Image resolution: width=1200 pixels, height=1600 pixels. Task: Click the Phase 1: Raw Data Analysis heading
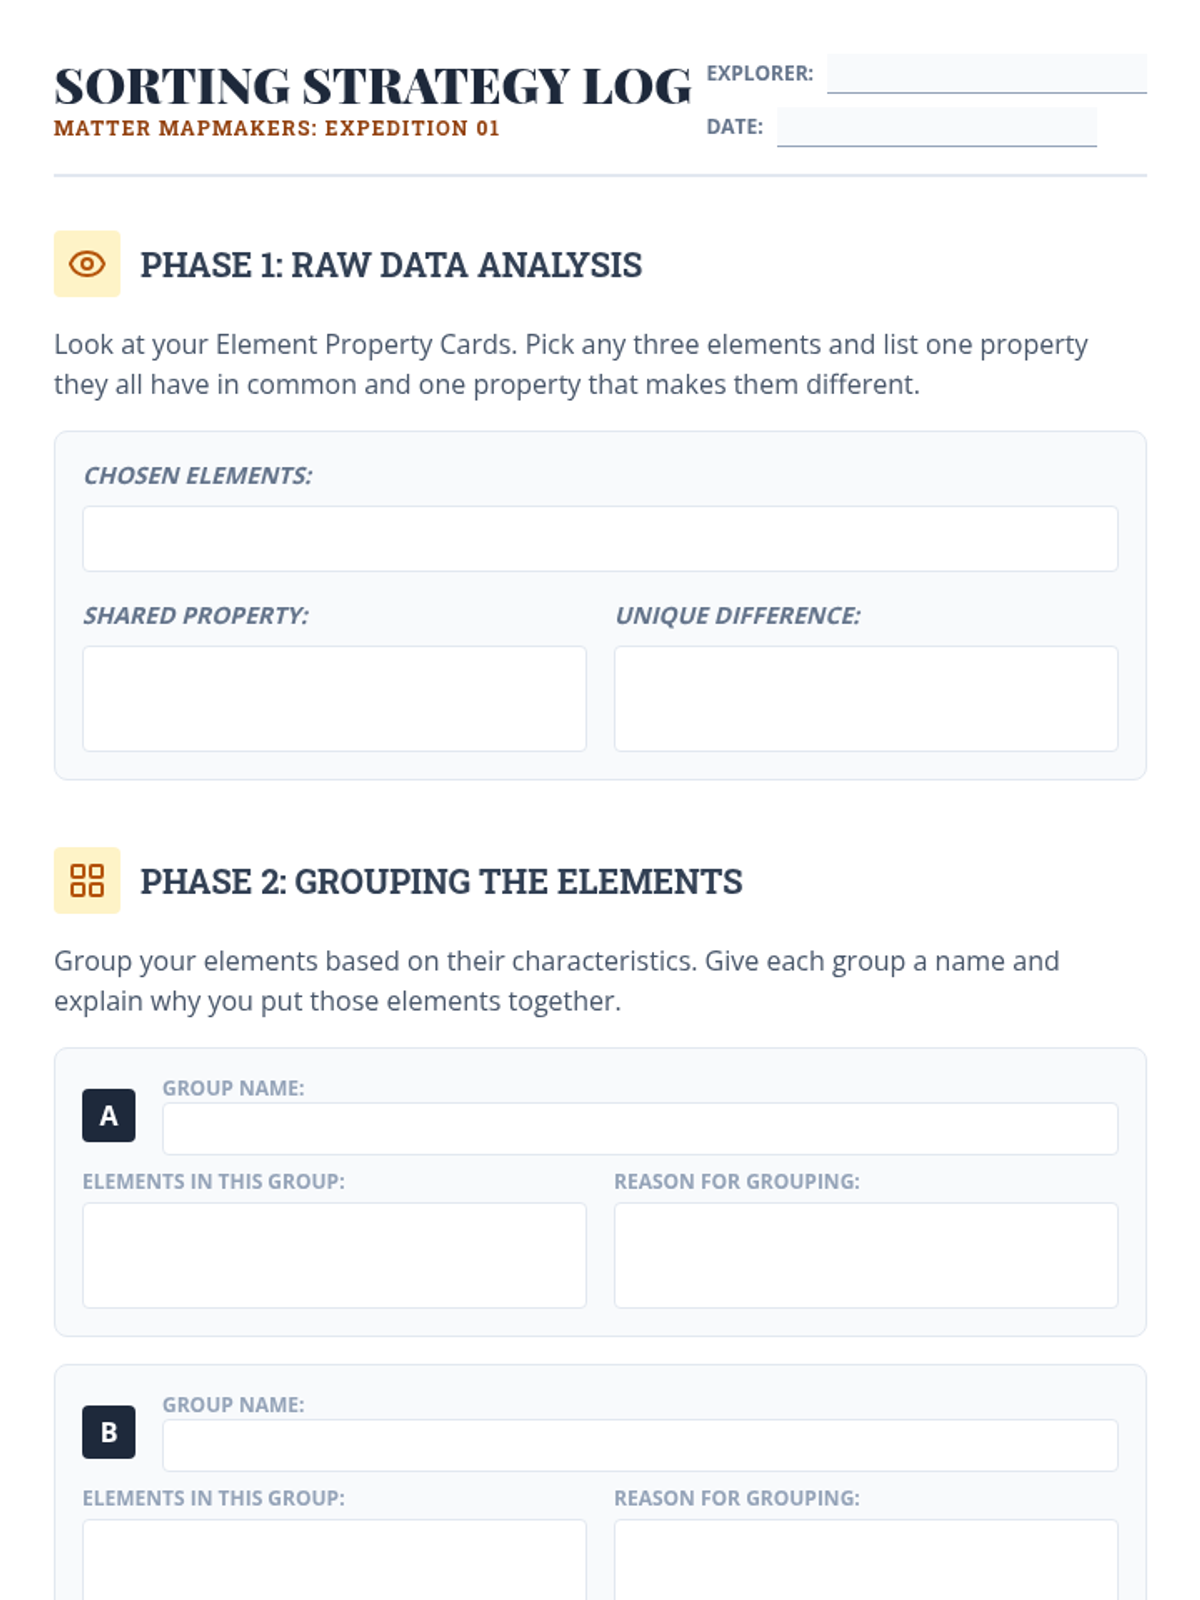coord(391,265)
